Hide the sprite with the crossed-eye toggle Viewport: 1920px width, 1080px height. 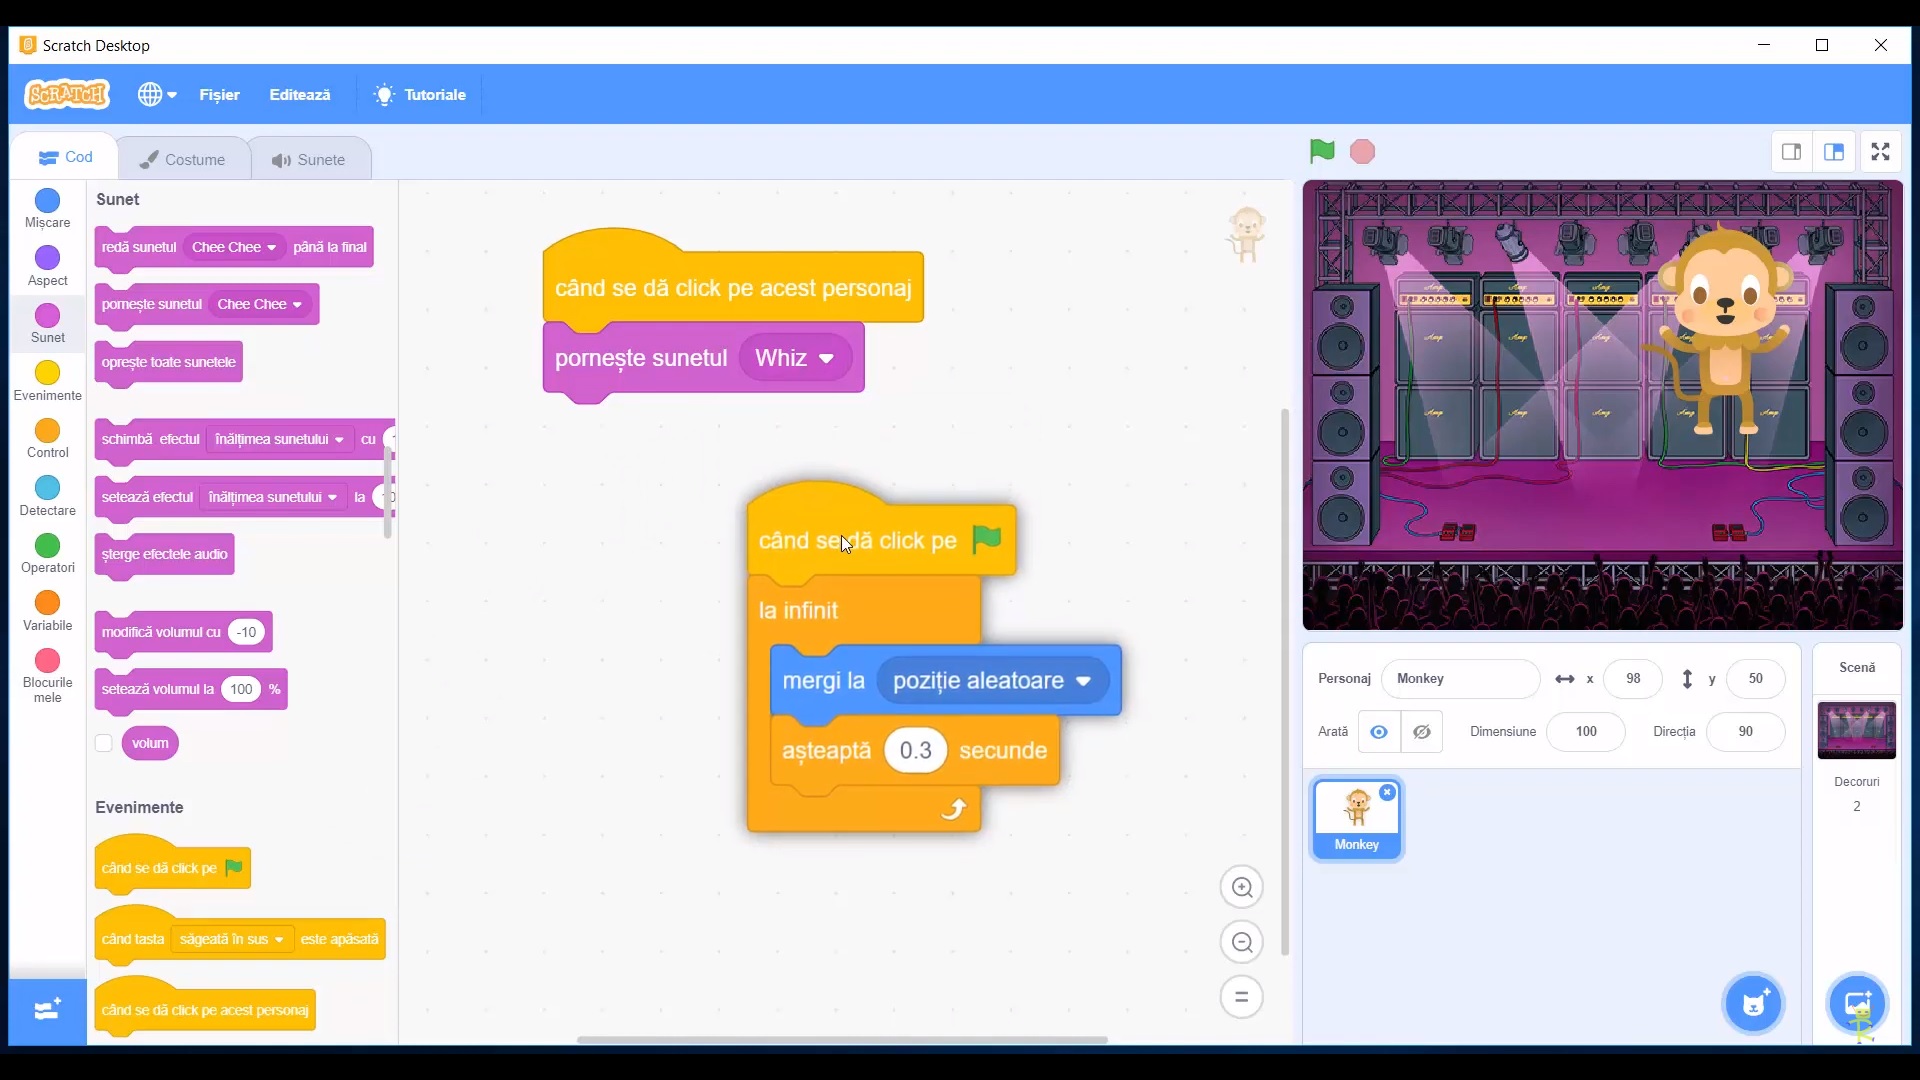click(1422, 731)
